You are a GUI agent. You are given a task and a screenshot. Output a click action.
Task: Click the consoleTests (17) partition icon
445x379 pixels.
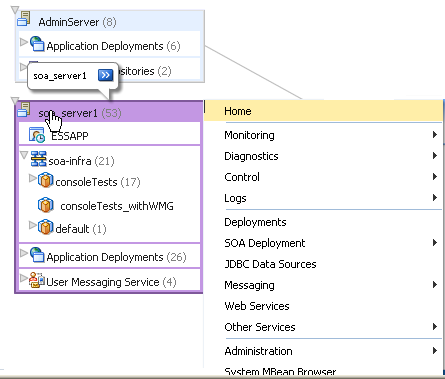coord(46,181)
